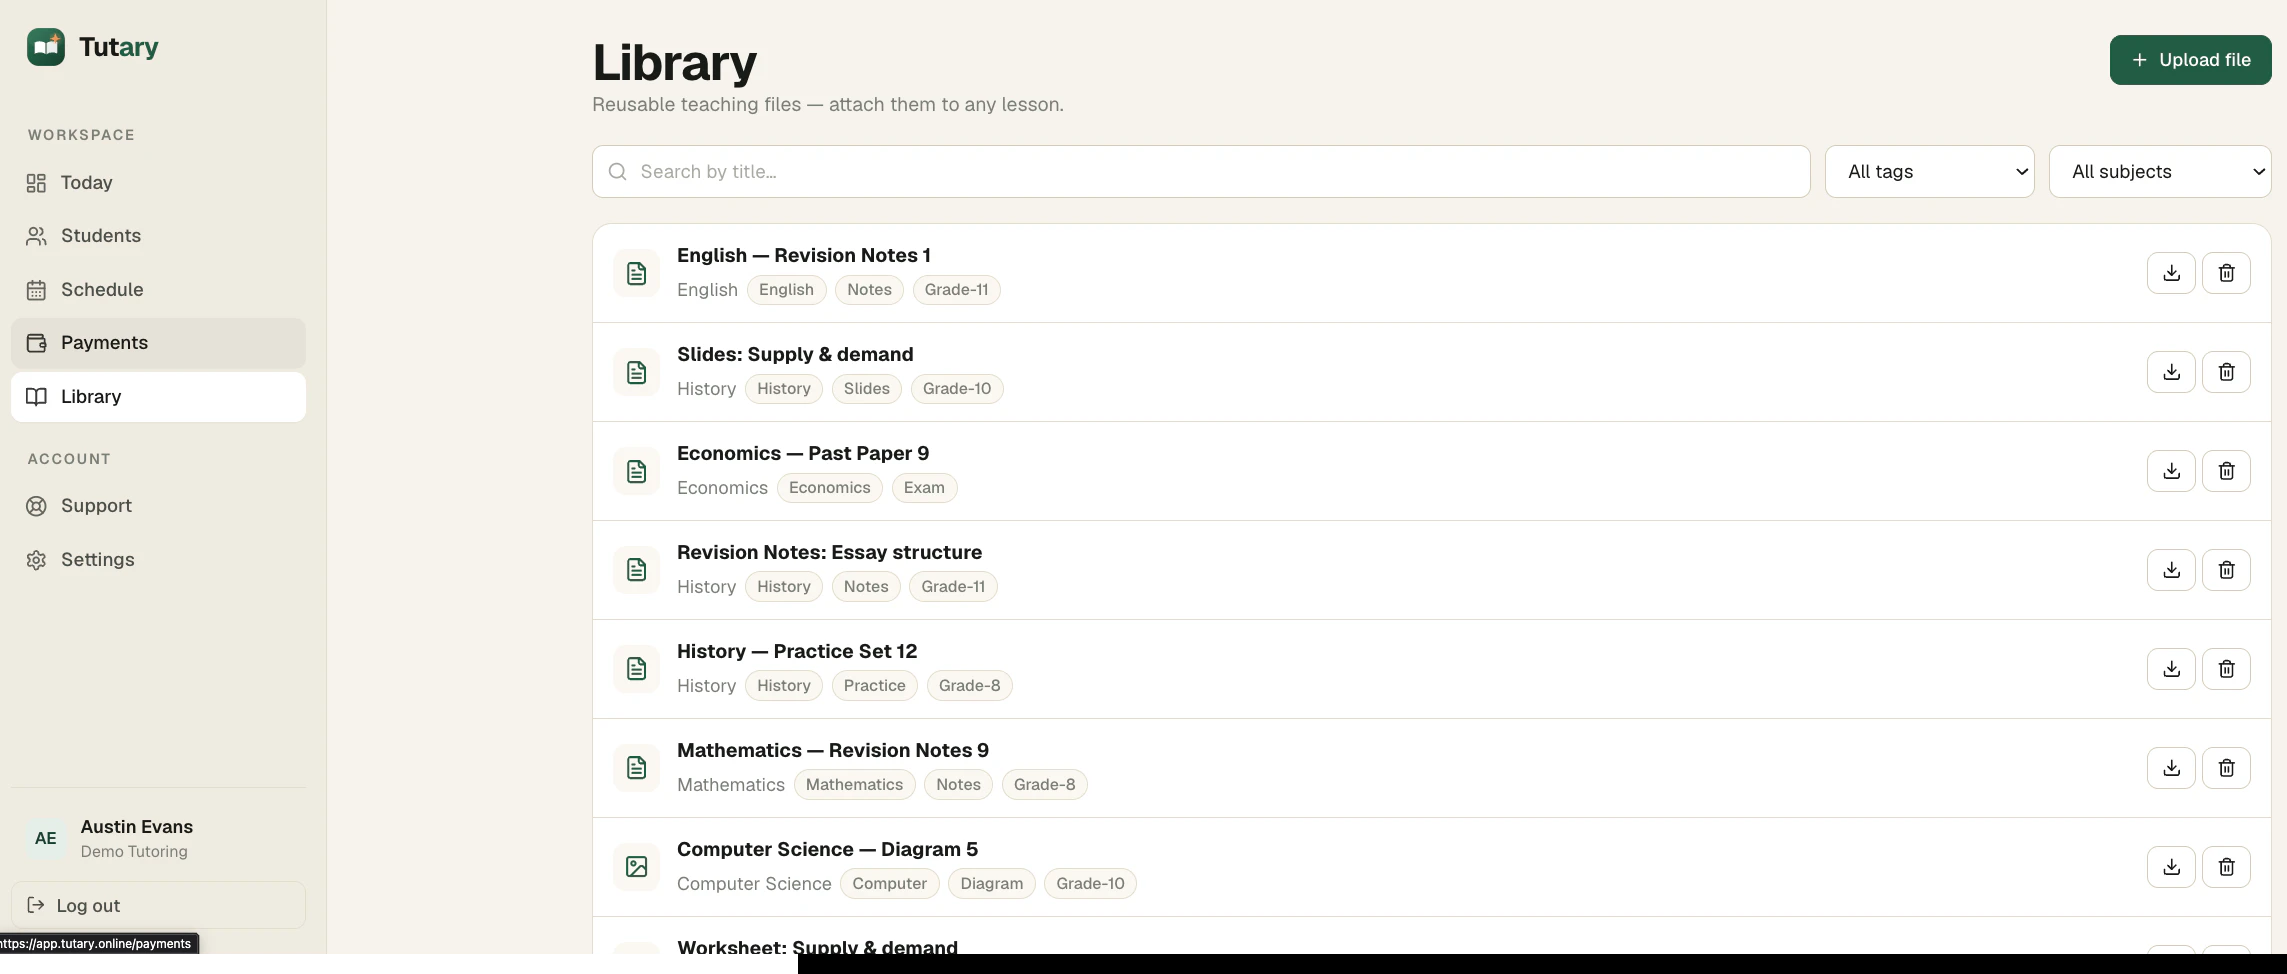Download History — Practice Set 12
Image resolution: width=2287 pixels, height=974 pixels.
tap(2171, 669)
